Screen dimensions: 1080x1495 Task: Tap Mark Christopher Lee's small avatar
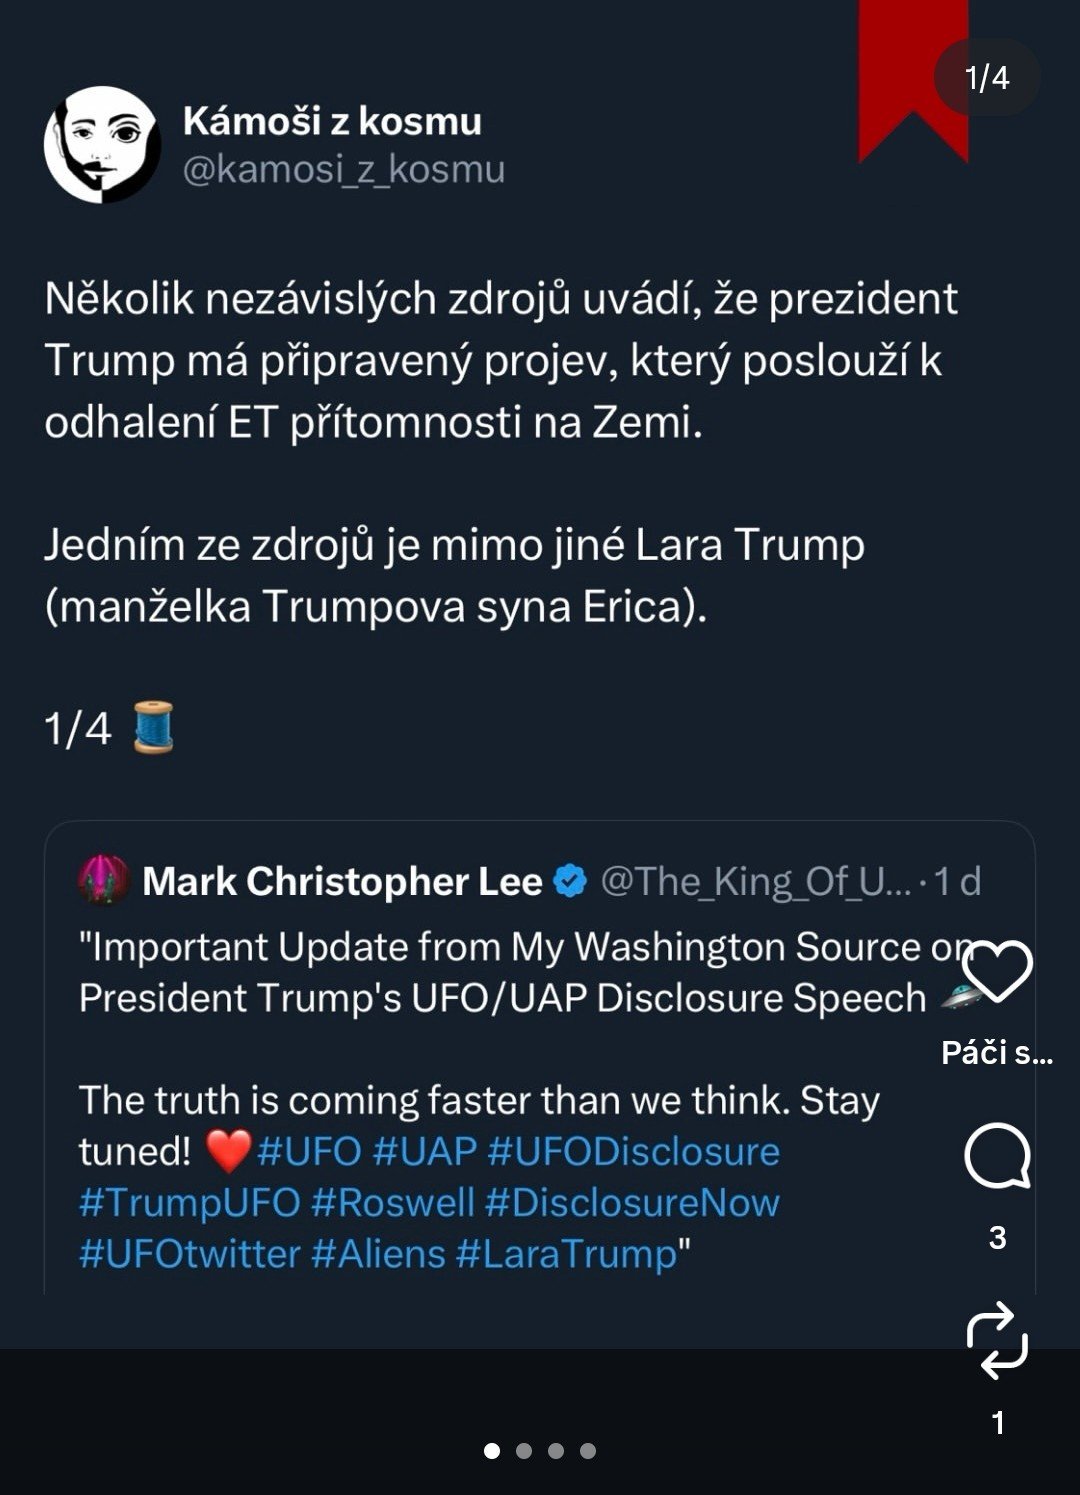pos(104,881)
